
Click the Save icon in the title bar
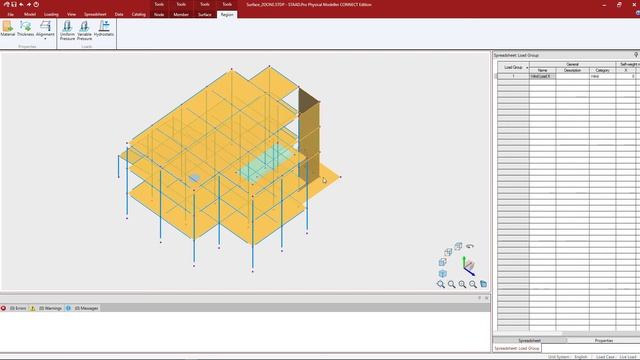(14, 4)
